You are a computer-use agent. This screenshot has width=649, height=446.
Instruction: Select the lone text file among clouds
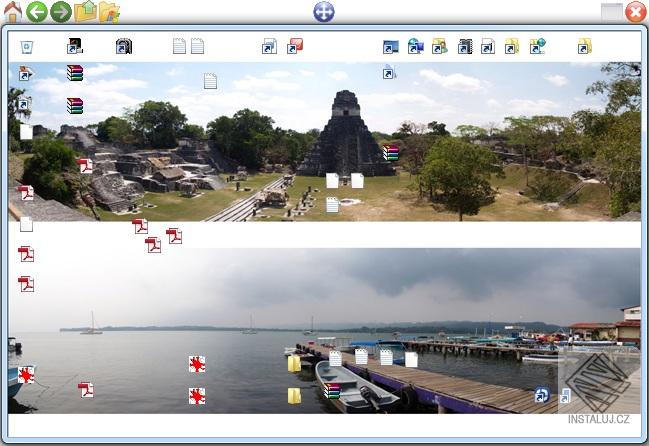210,81
